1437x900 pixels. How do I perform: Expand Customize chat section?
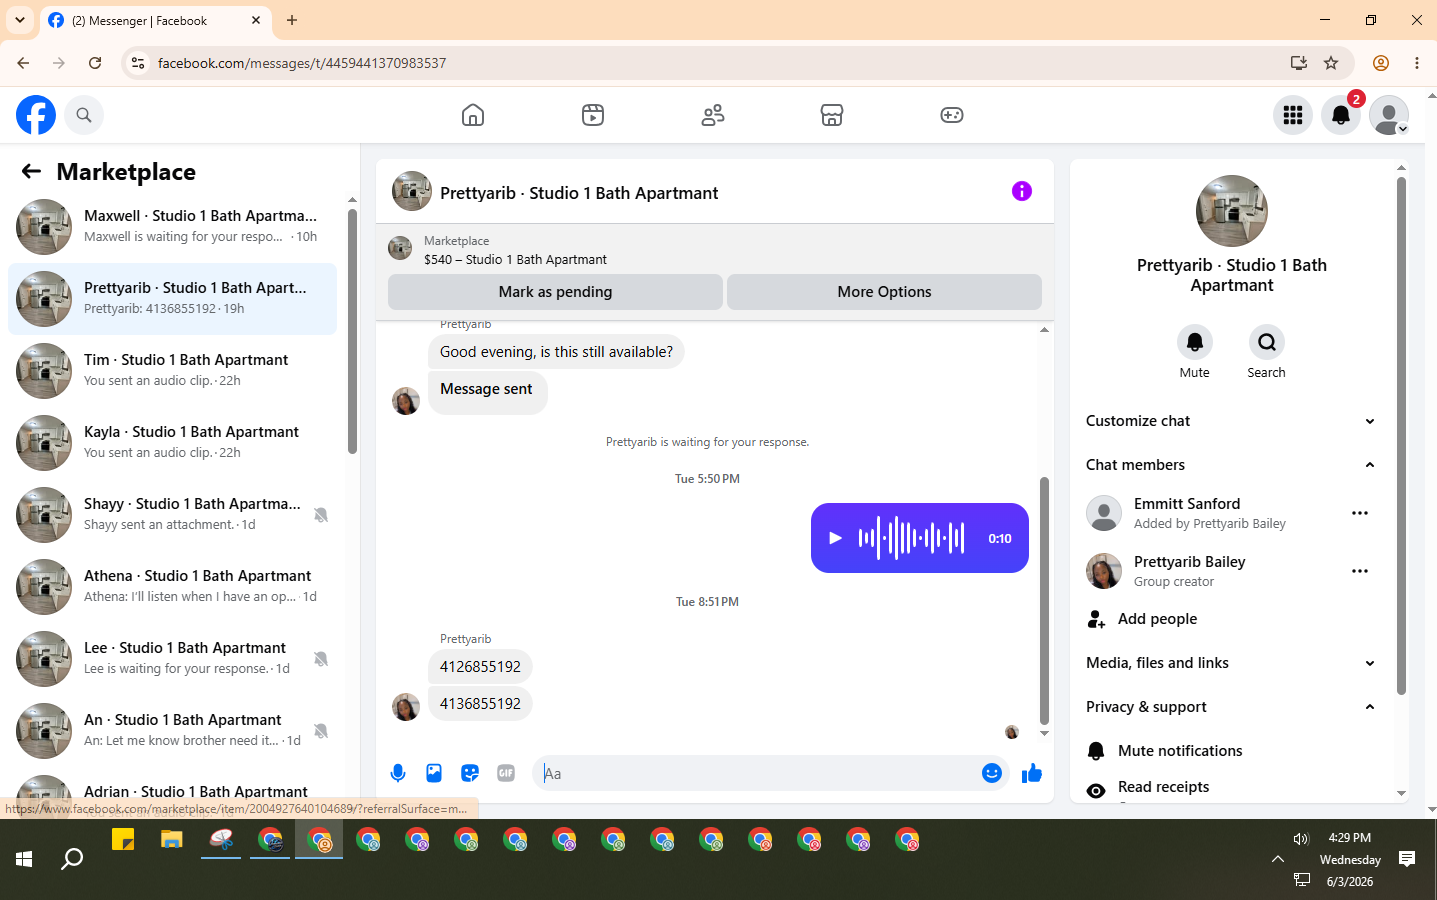point(1232,421)
